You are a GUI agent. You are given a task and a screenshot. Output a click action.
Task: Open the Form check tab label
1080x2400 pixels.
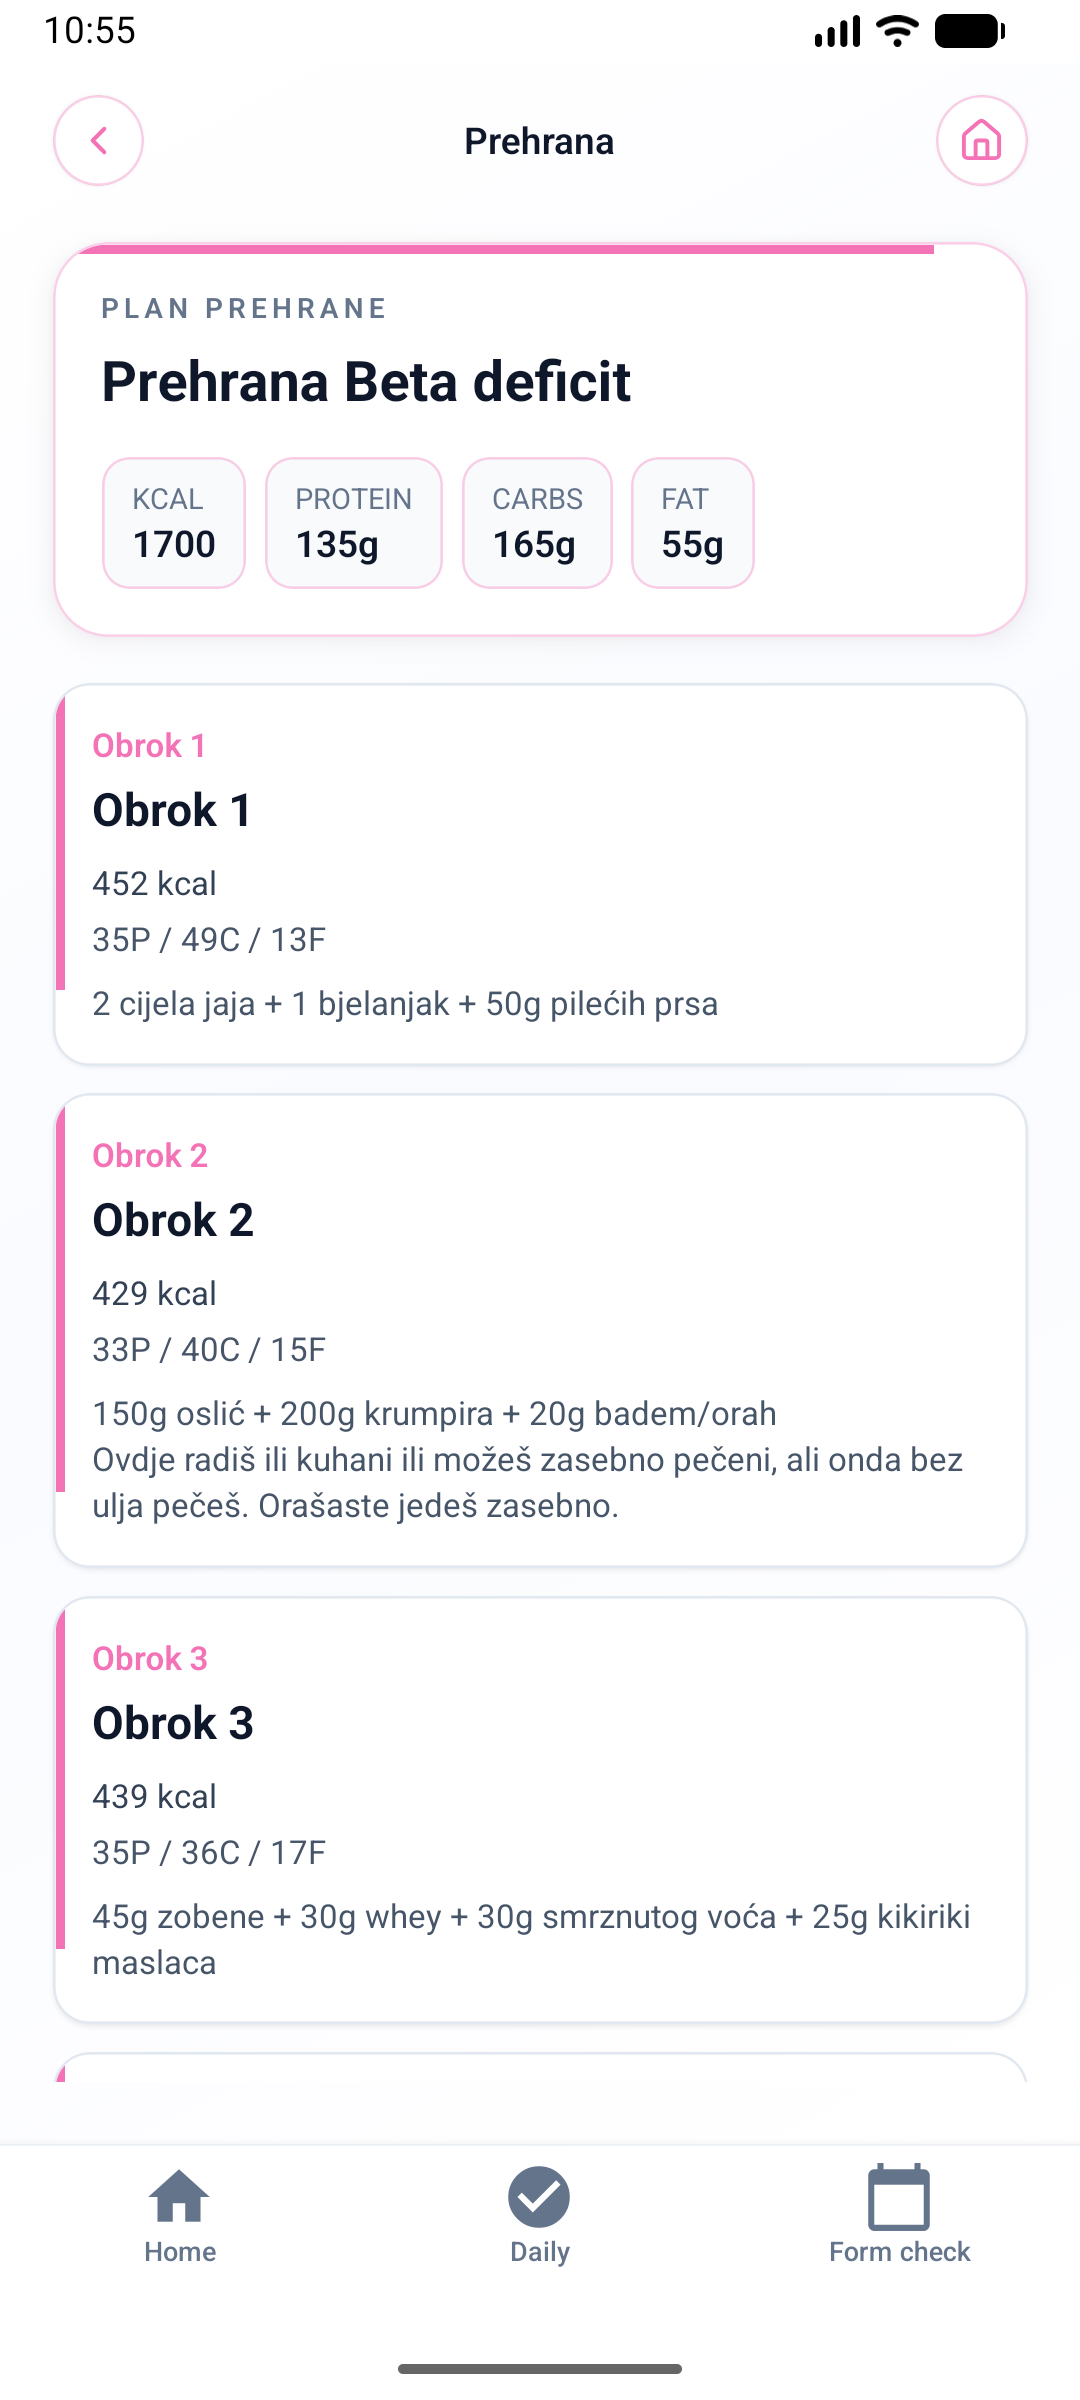pos(900,2252)
